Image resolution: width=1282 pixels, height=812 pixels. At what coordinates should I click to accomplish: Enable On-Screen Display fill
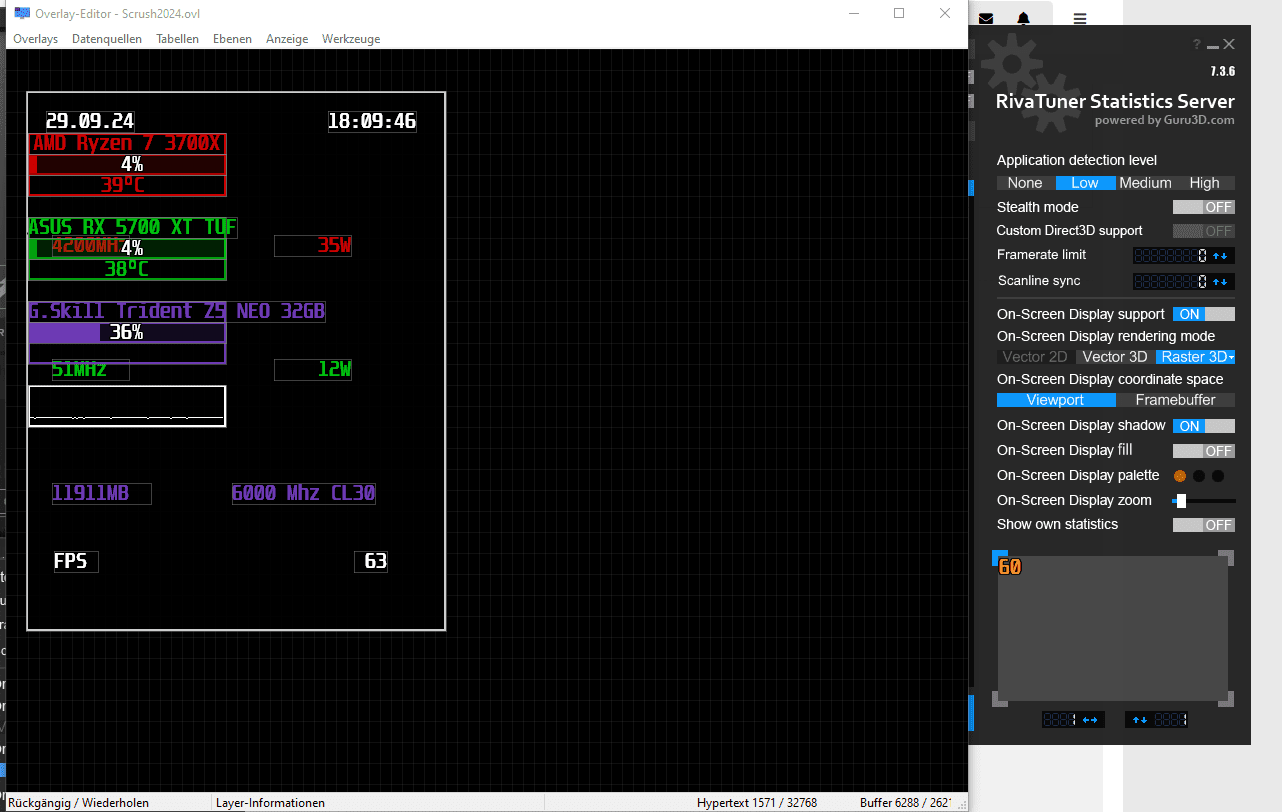[1204, 451]
